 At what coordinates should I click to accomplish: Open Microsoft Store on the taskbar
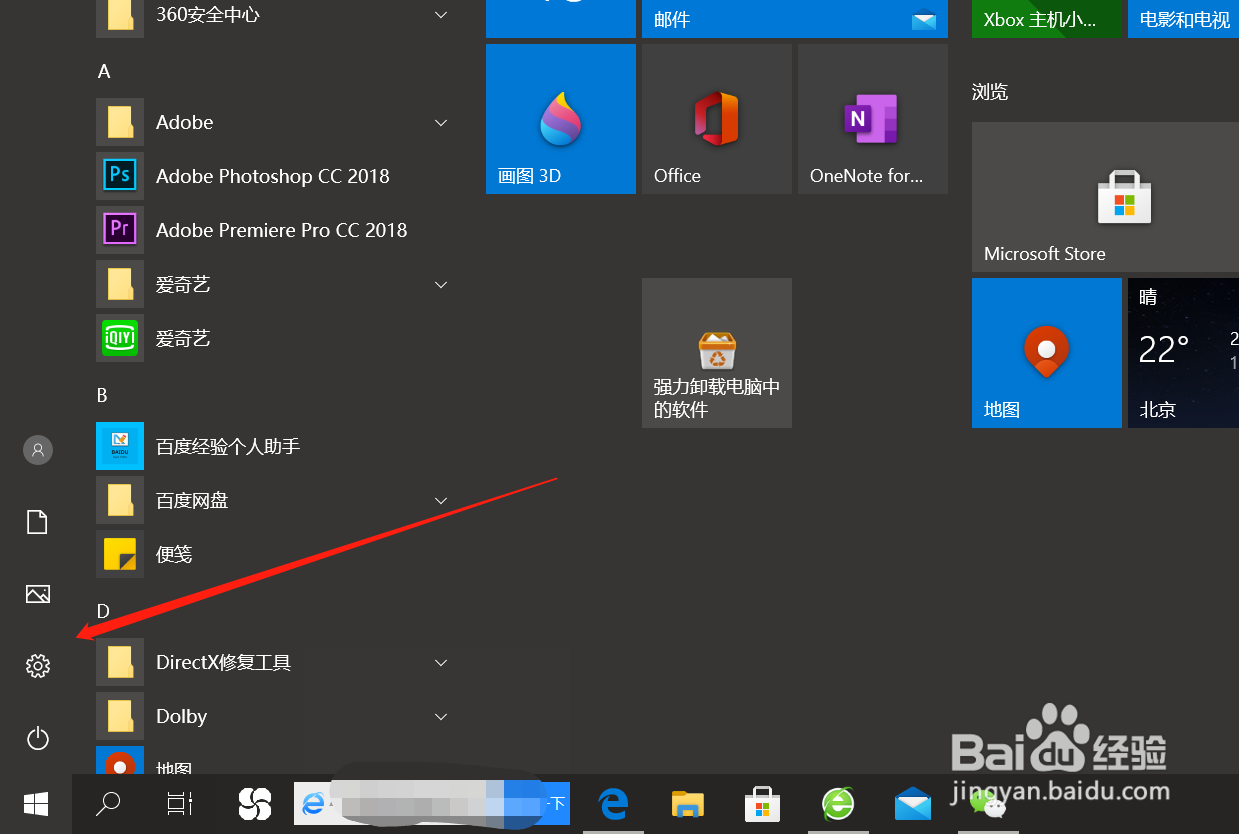tap(762, 803)
